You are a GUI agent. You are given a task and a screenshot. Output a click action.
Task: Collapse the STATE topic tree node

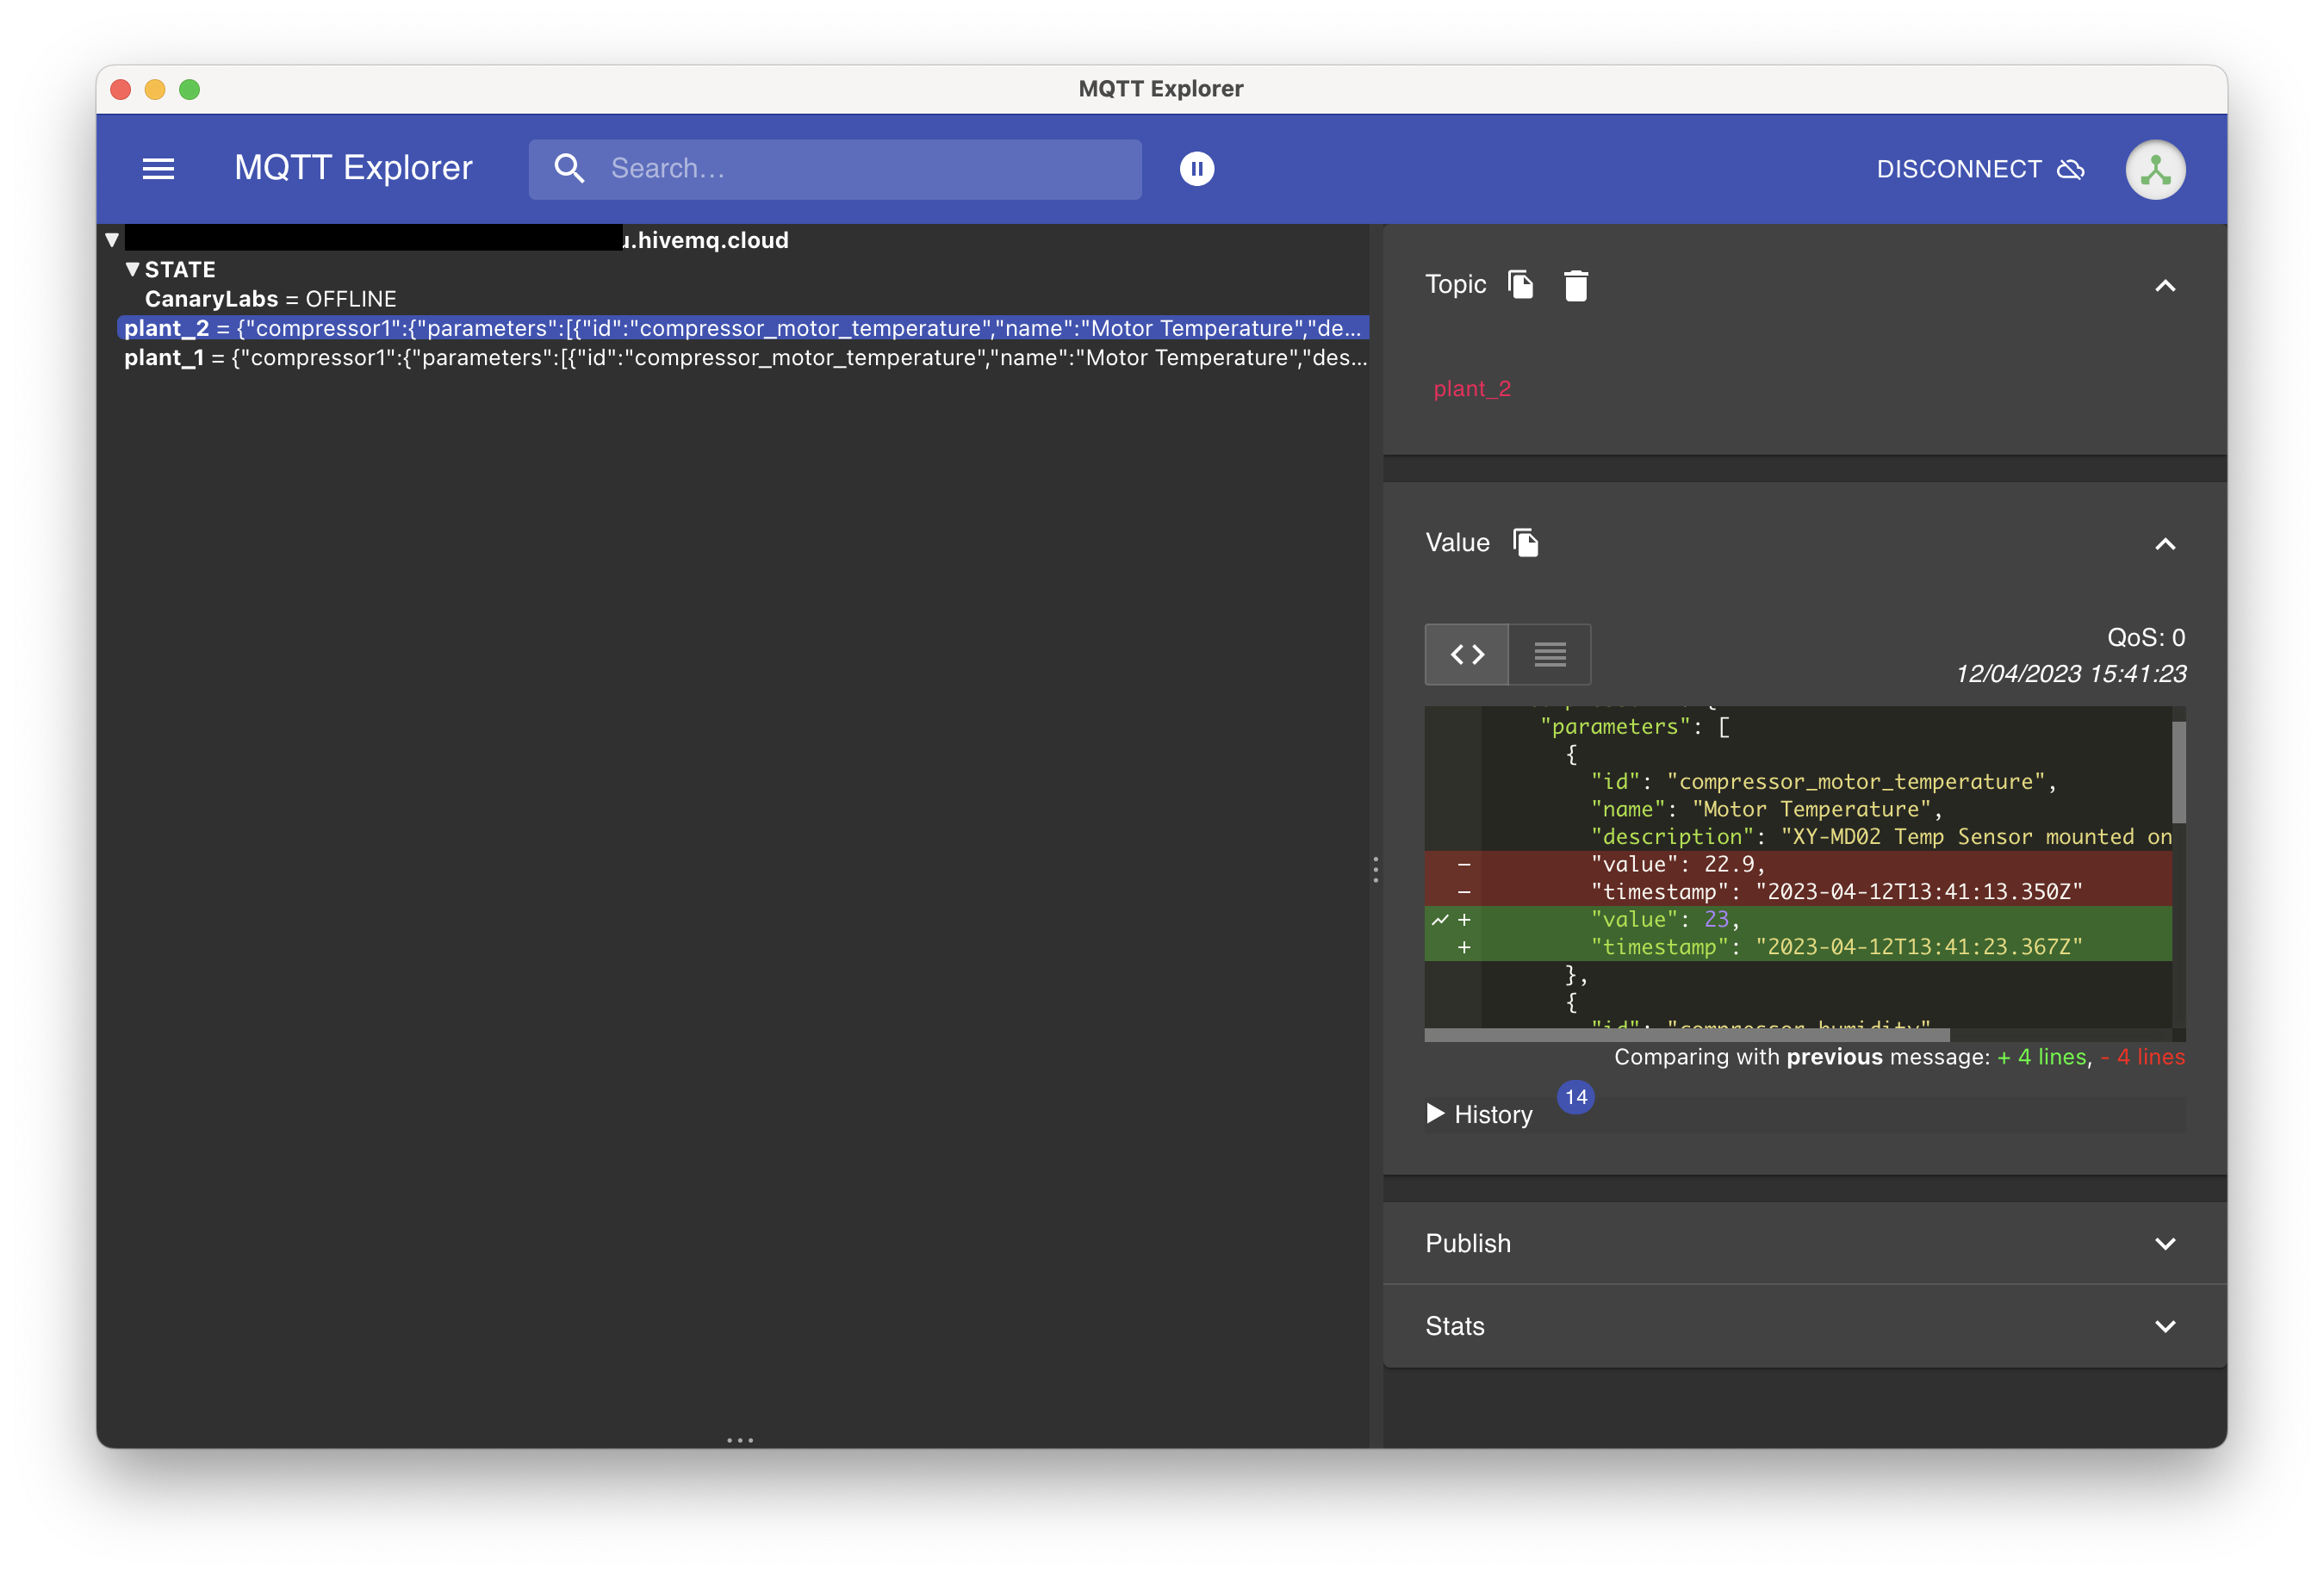click(x=133, y=269)
